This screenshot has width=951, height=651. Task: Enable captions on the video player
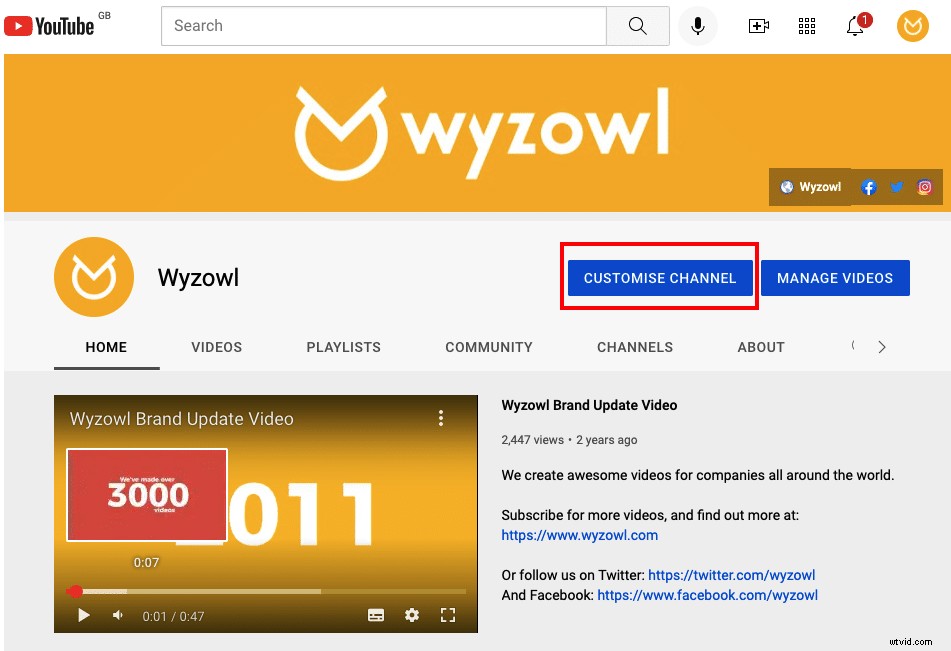(x=376, y=616)
